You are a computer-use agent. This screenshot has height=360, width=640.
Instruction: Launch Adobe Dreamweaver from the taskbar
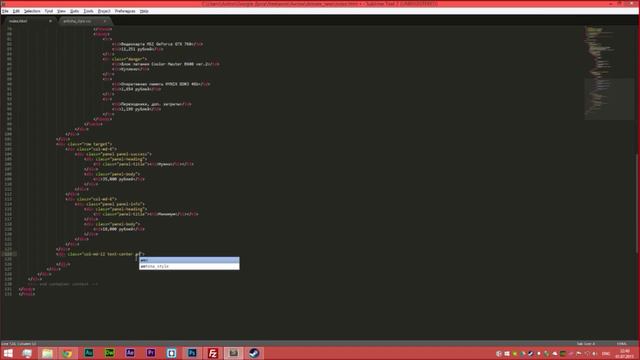click(109, 353)
